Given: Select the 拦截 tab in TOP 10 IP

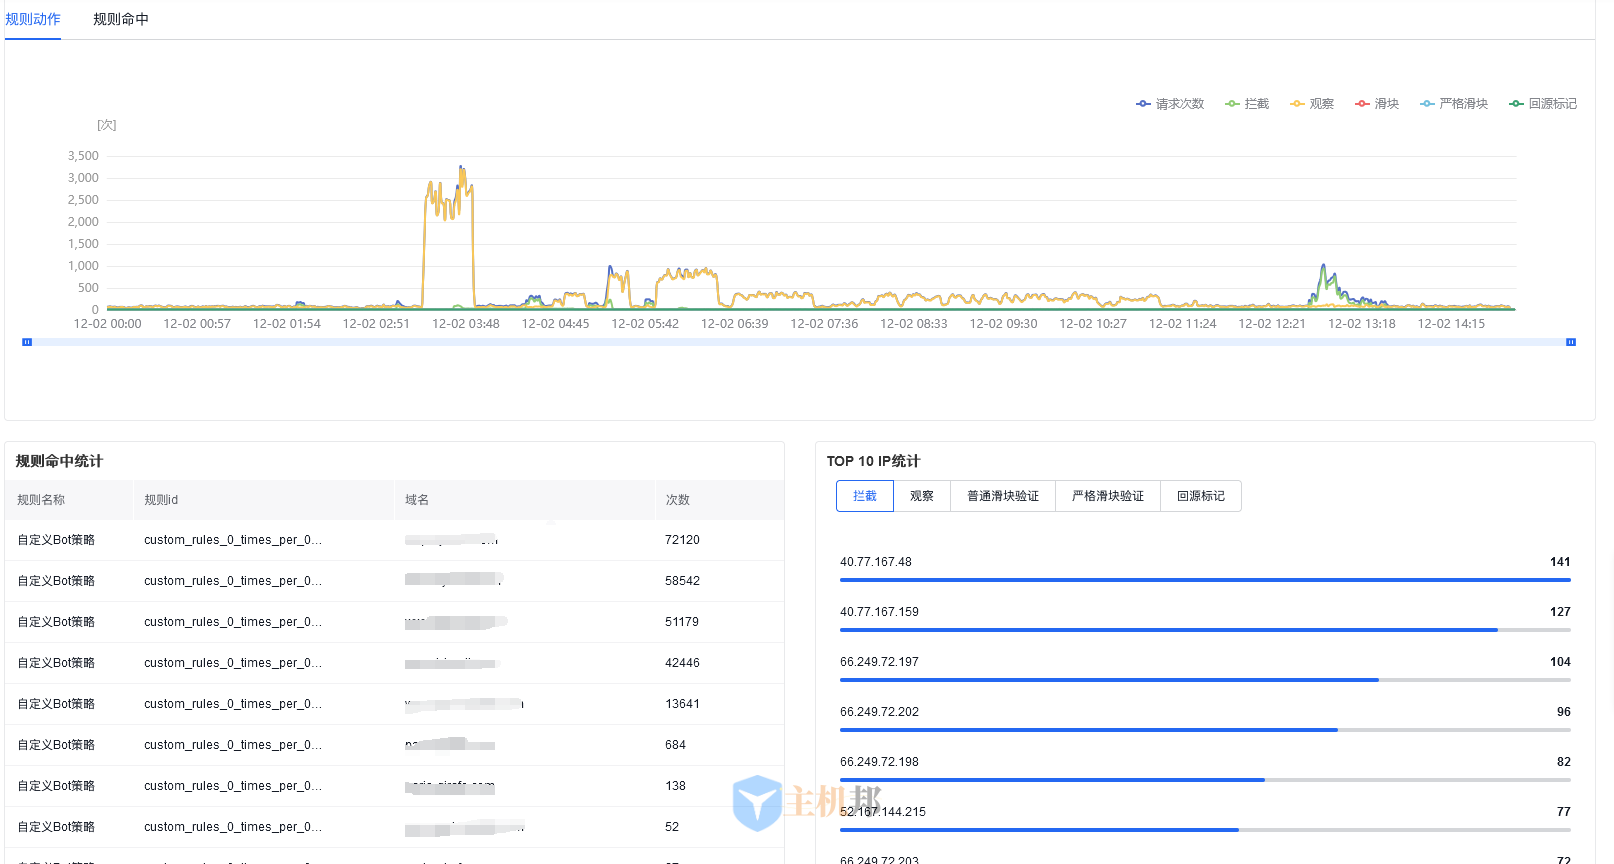Looking at the screenshot, I should point(865,496).
